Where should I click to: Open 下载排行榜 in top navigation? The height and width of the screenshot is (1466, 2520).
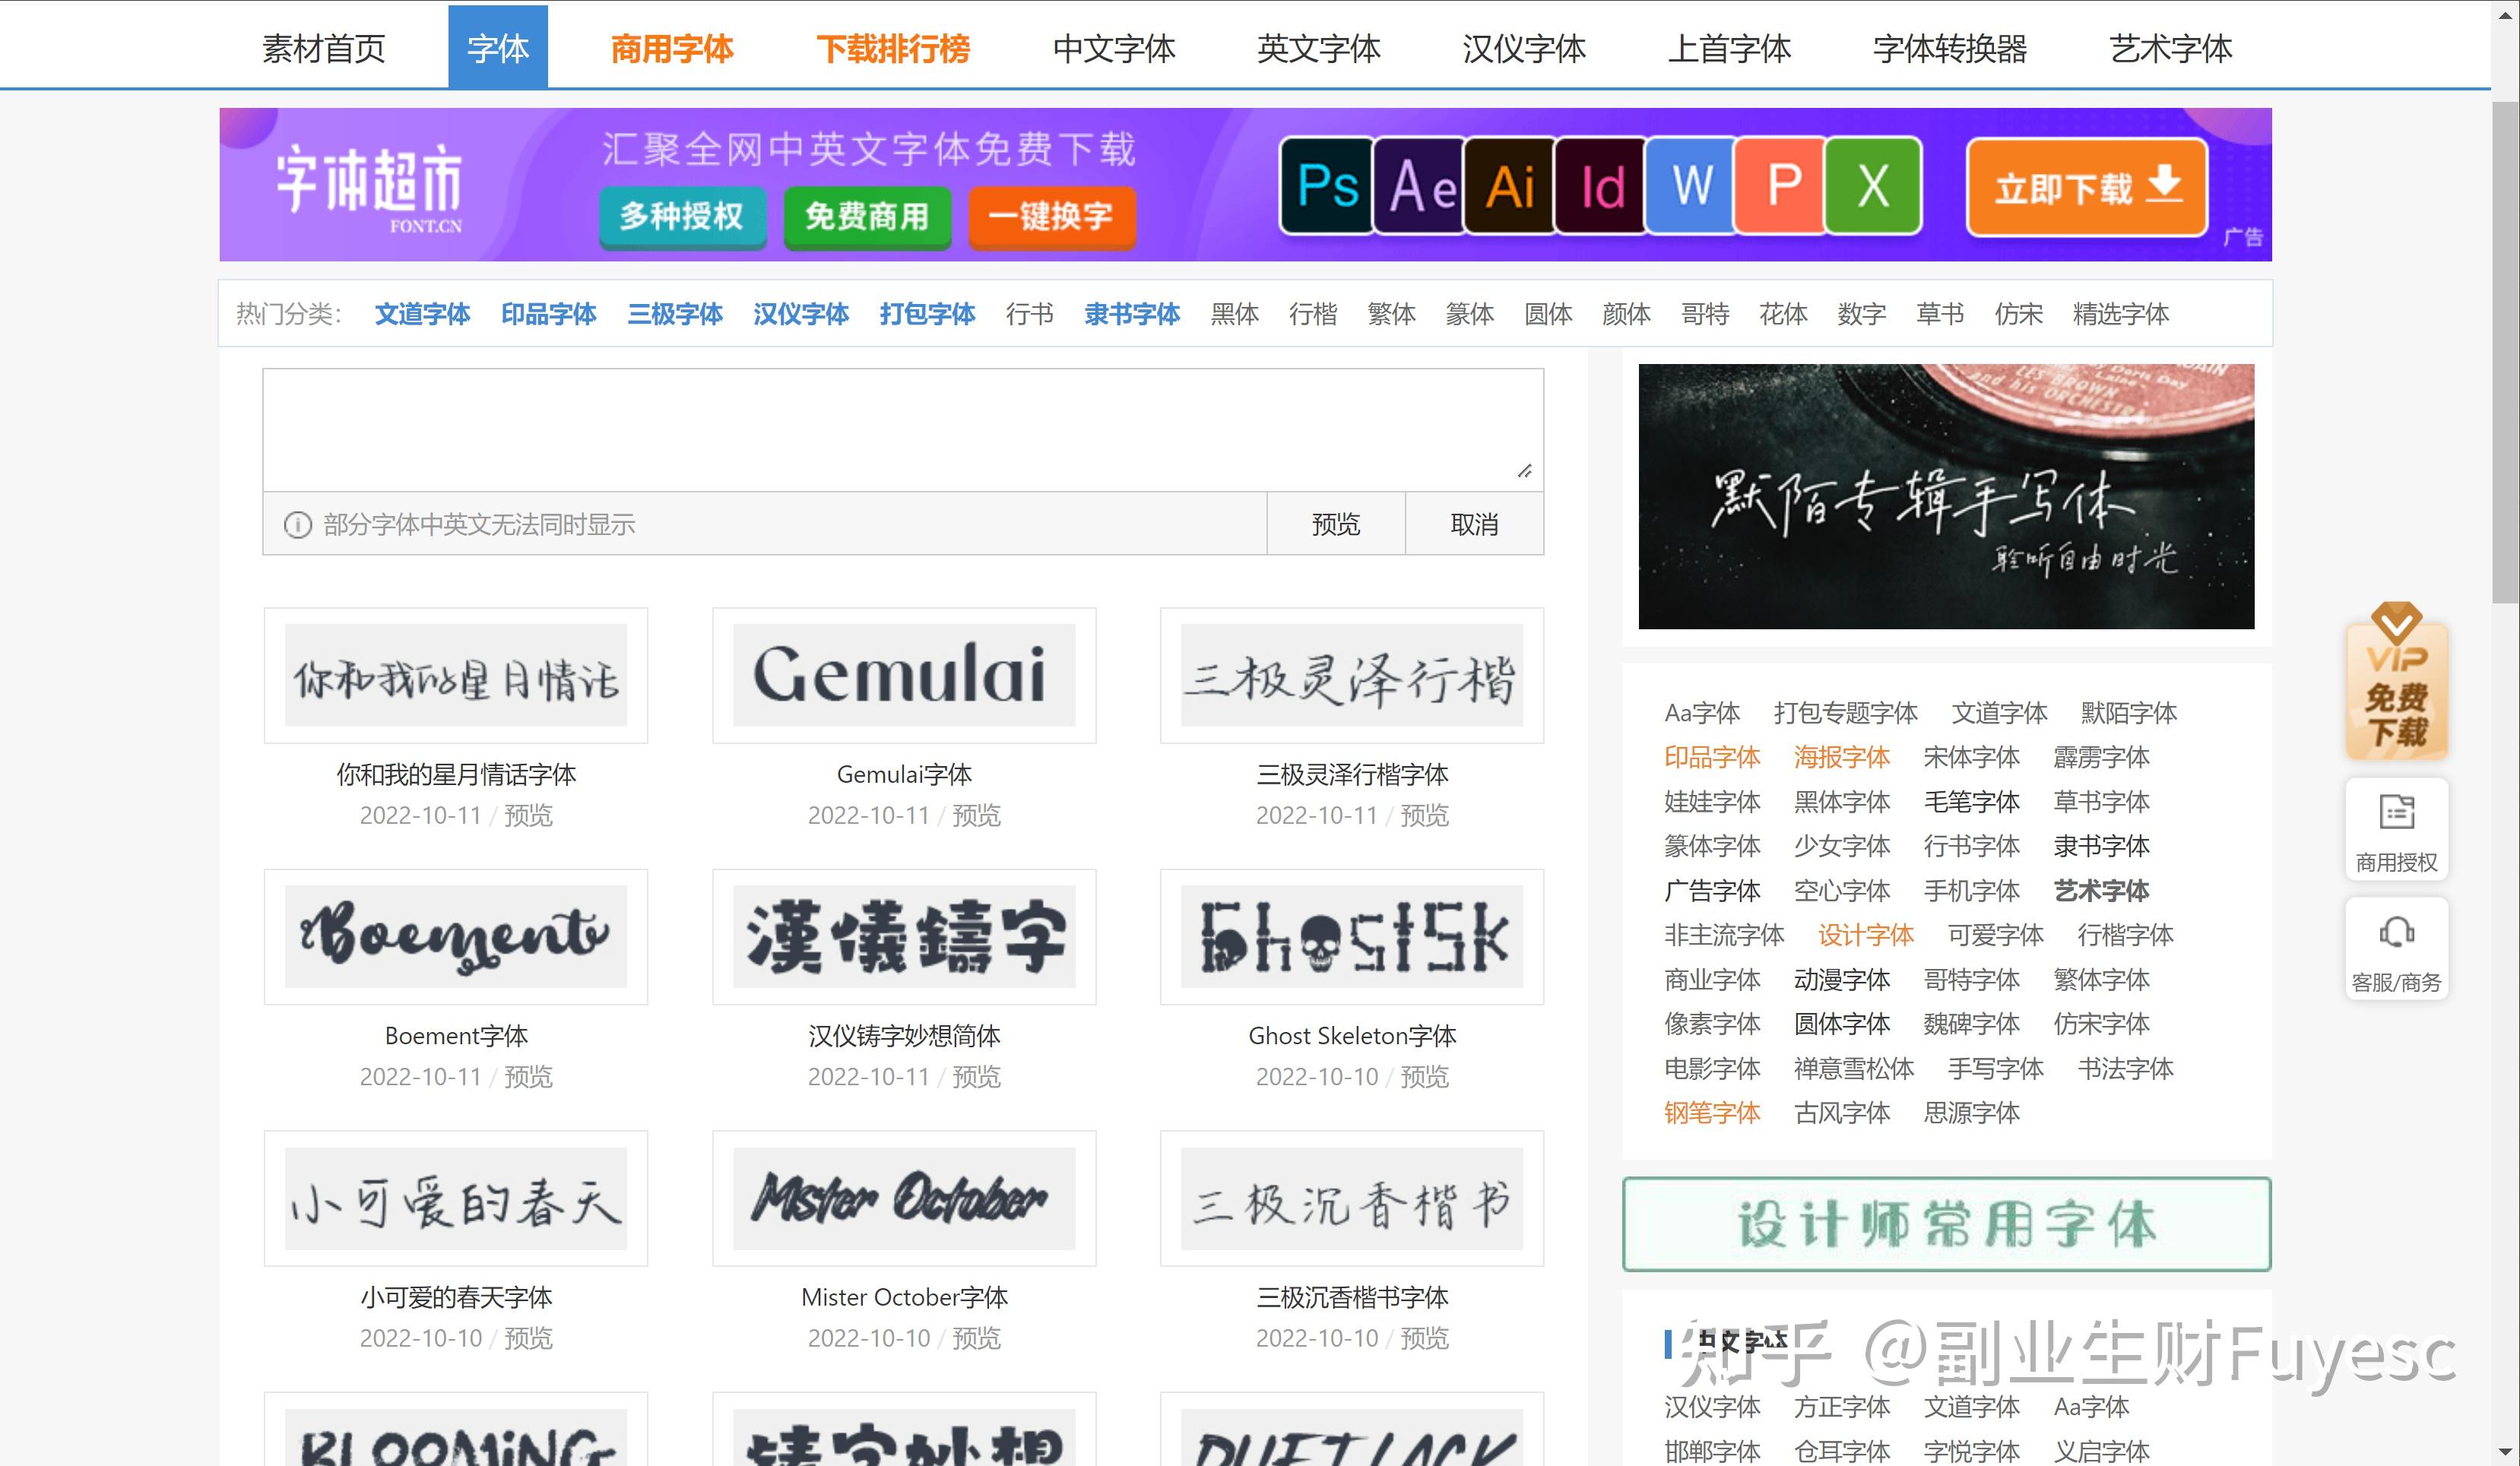coord(893,48)
